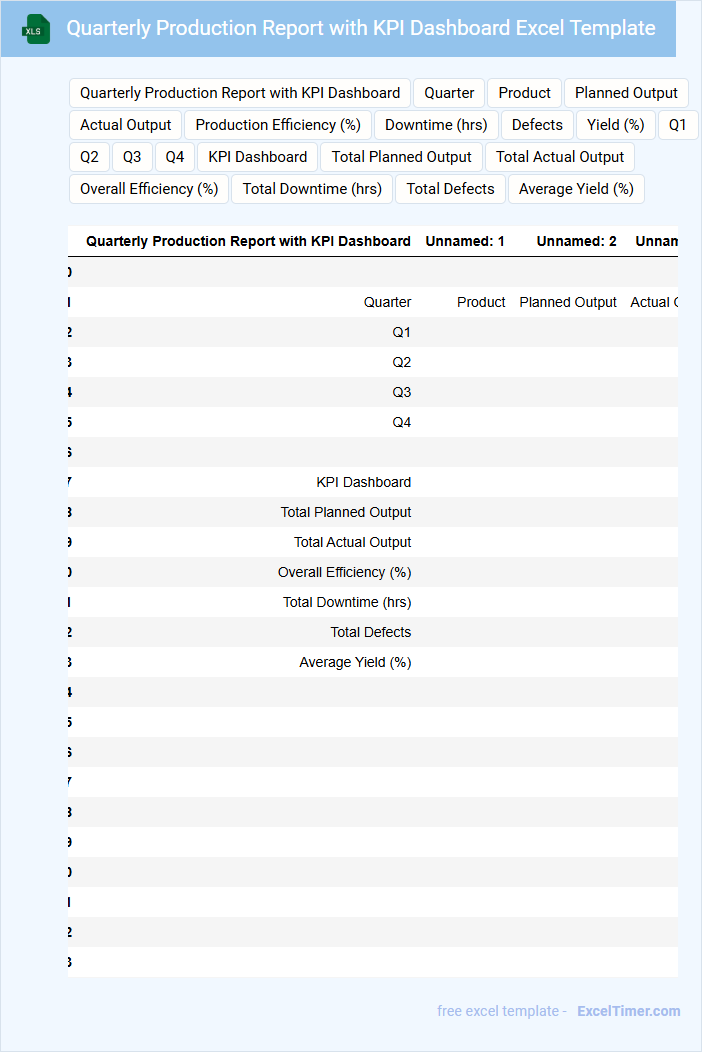This screenshot has height=1052, width=702.
Task: Click the Production Efficiency (%) tag
Action: 278,125
